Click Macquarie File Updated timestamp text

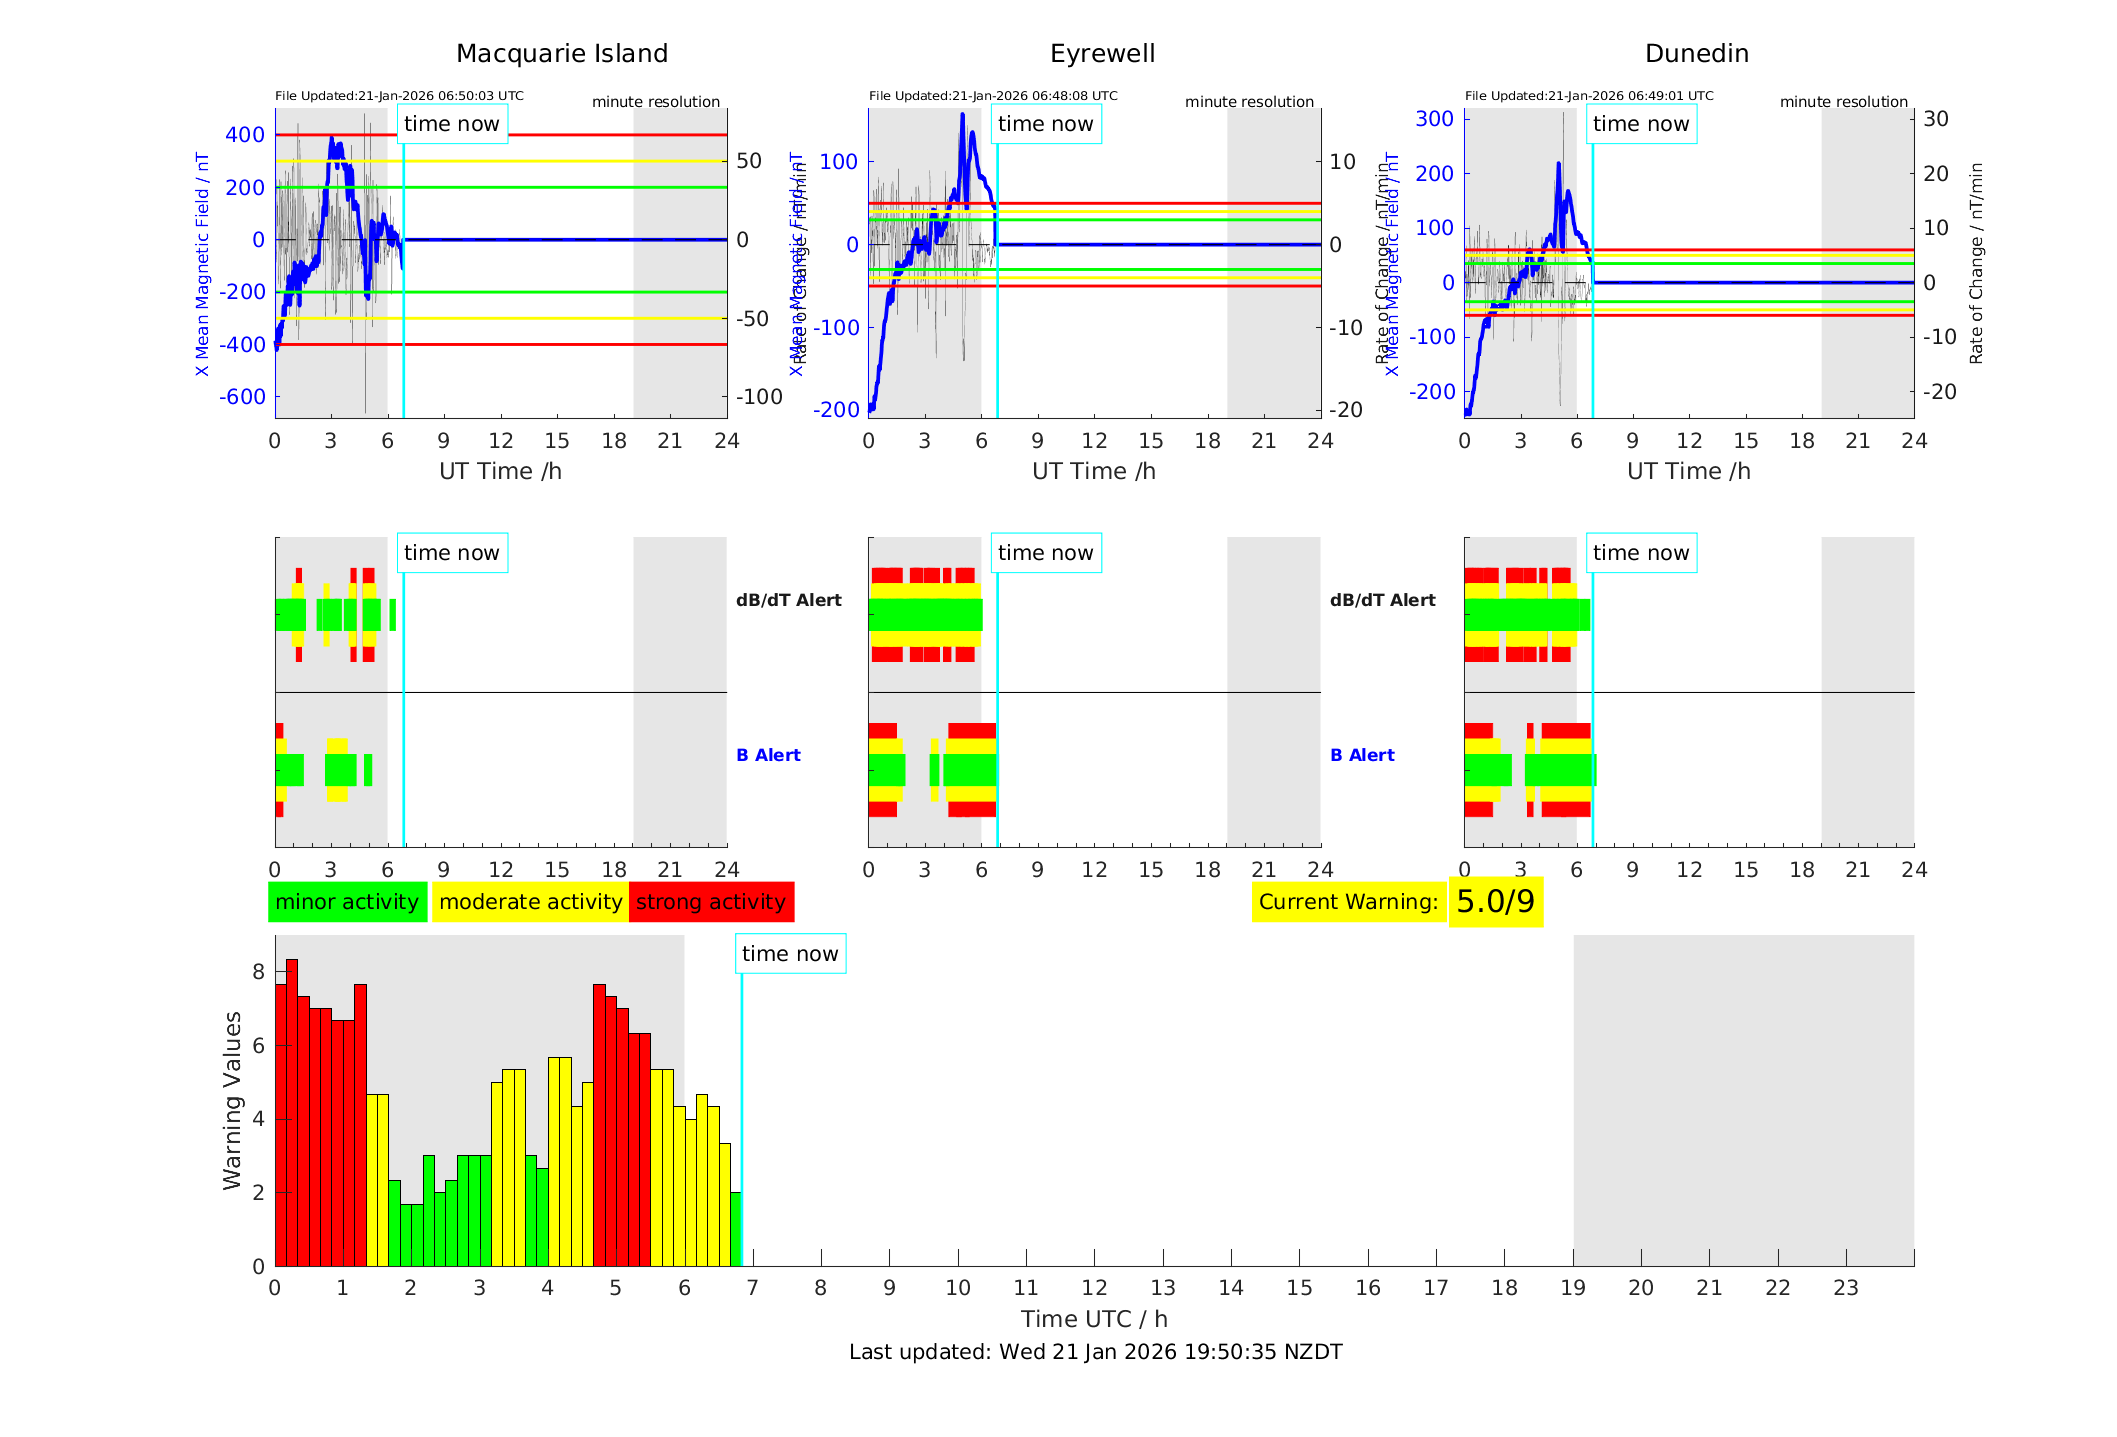tap(399, 96)
